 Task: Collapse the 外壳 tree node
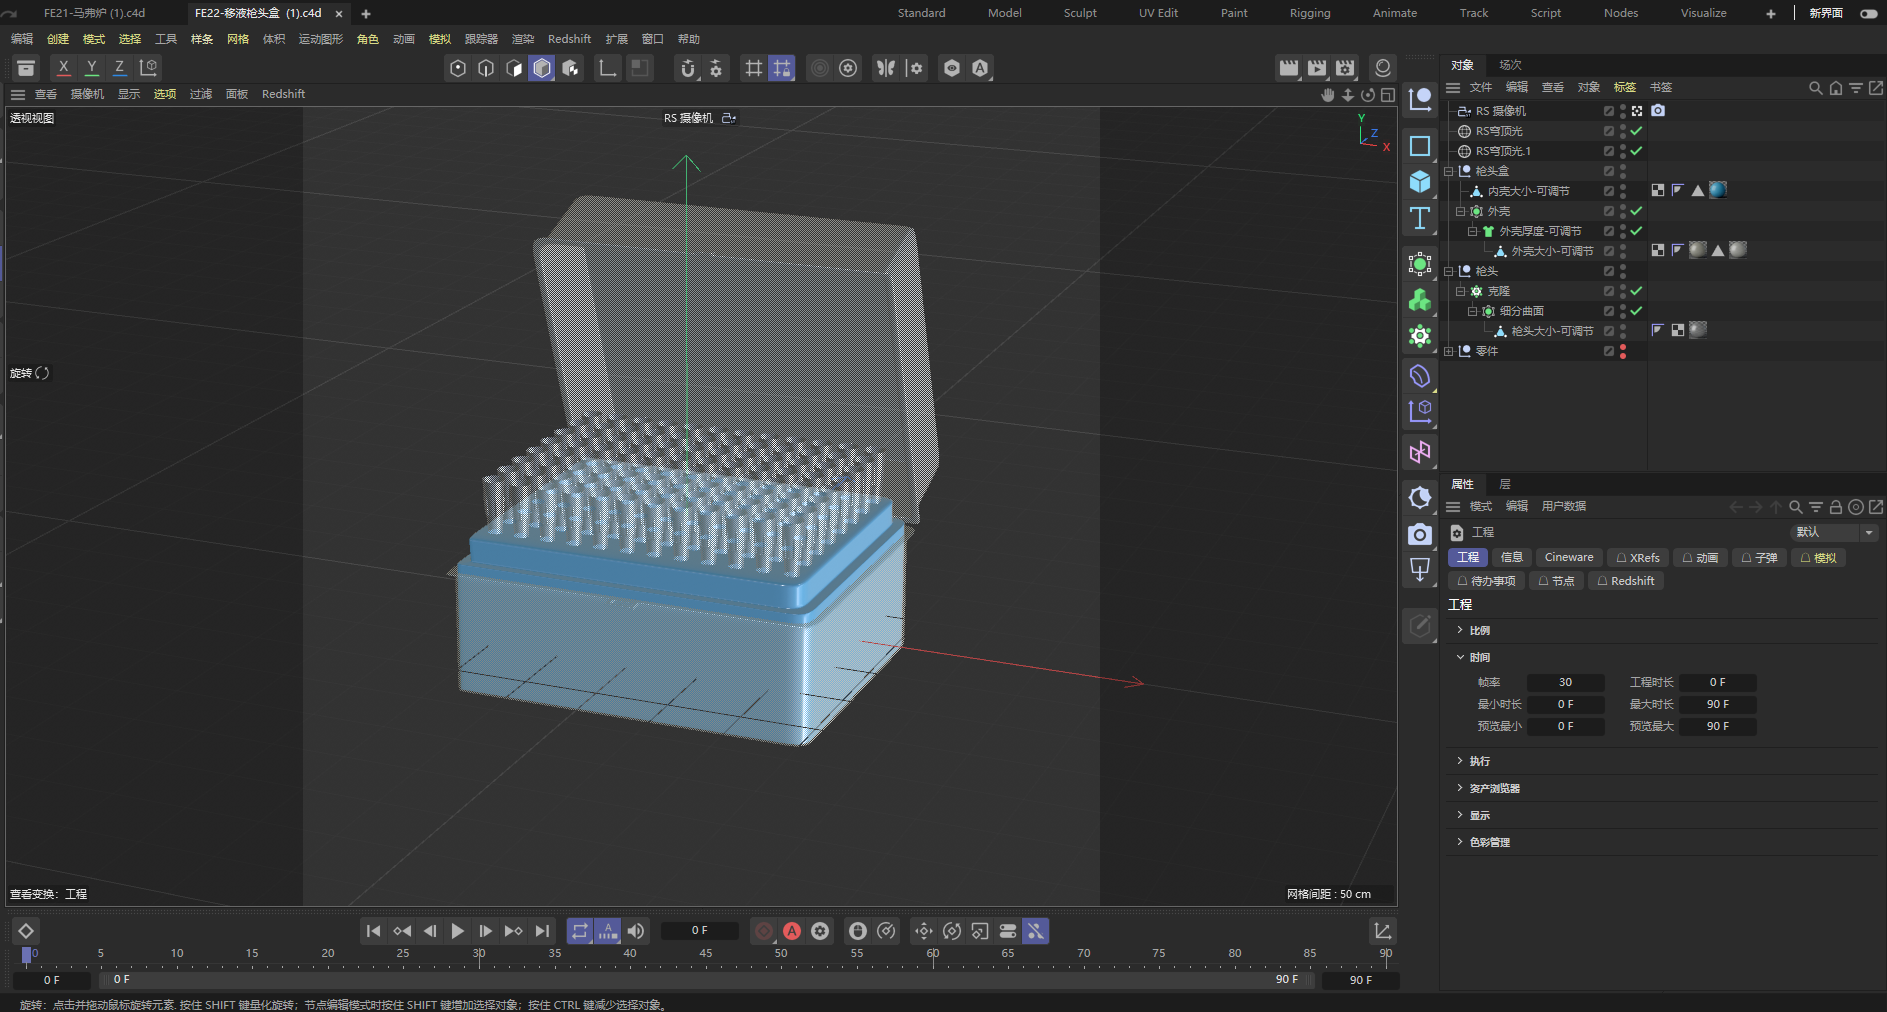point(1461,211)
